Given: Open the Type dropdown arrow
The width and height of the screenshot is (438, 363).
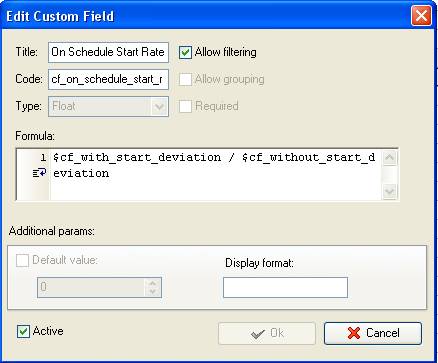Looking at the screenshot, I should pos(159,107).
